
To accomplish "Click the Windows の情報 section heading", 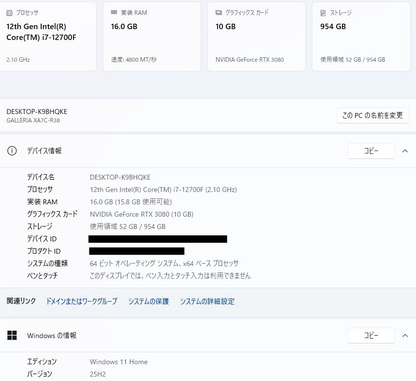I will pyautogui.click(x=52, y=335).
